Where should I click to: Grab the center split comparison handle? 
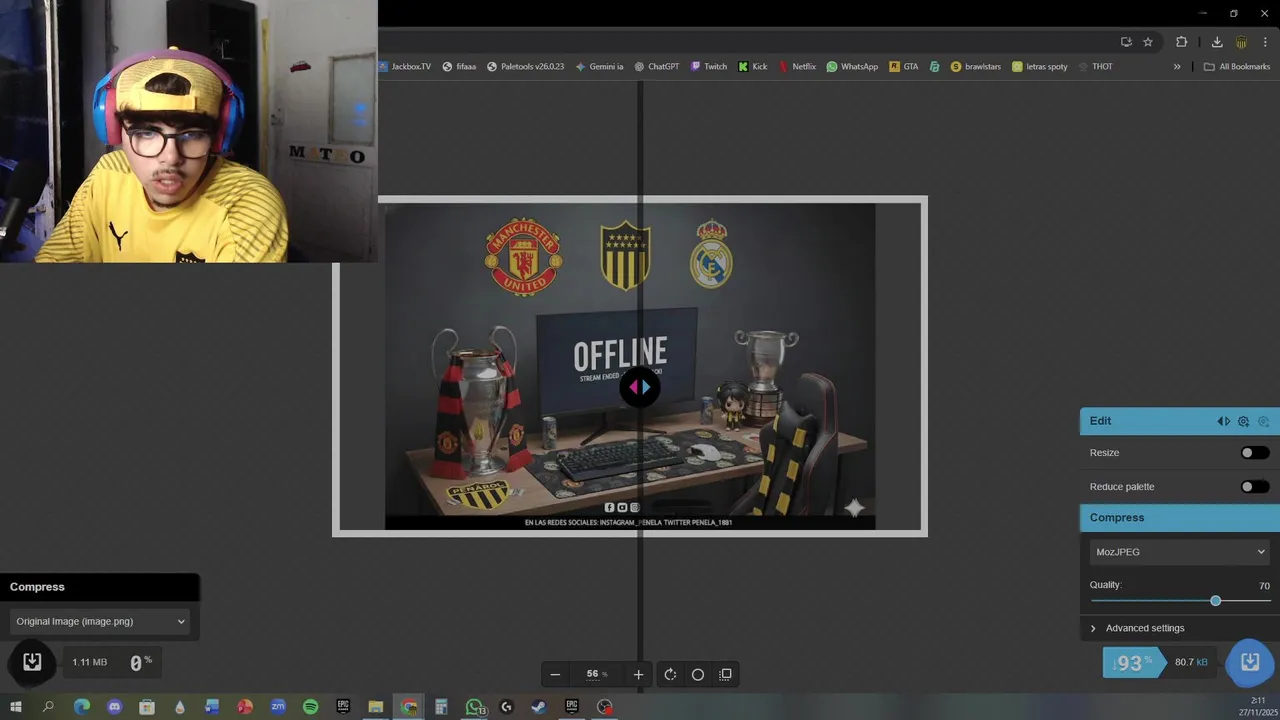click(x=640, y=387)
